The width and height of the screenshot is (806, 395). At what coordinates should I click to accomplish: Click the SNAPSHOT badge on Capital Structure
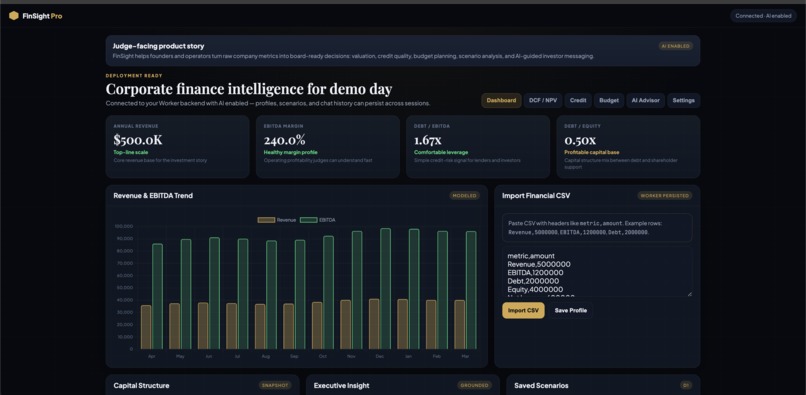[275, 385]
